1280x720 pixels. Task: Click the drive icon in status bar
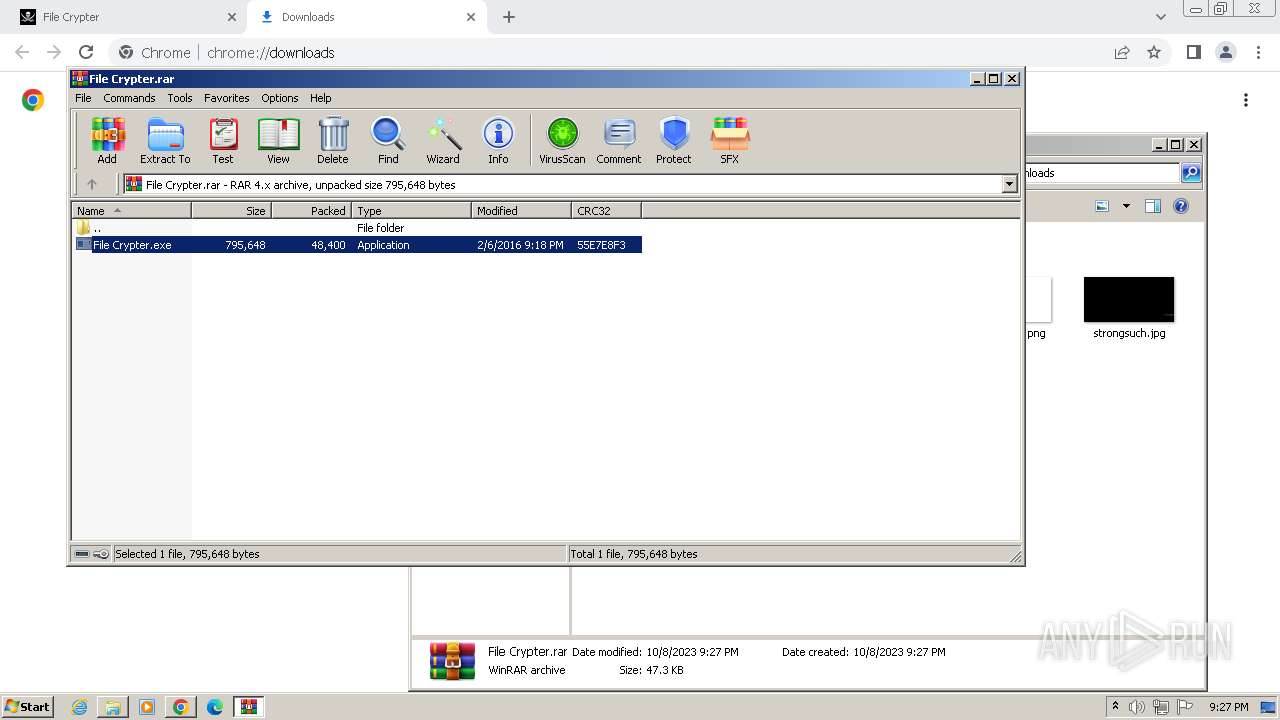[x=82, y=554]
